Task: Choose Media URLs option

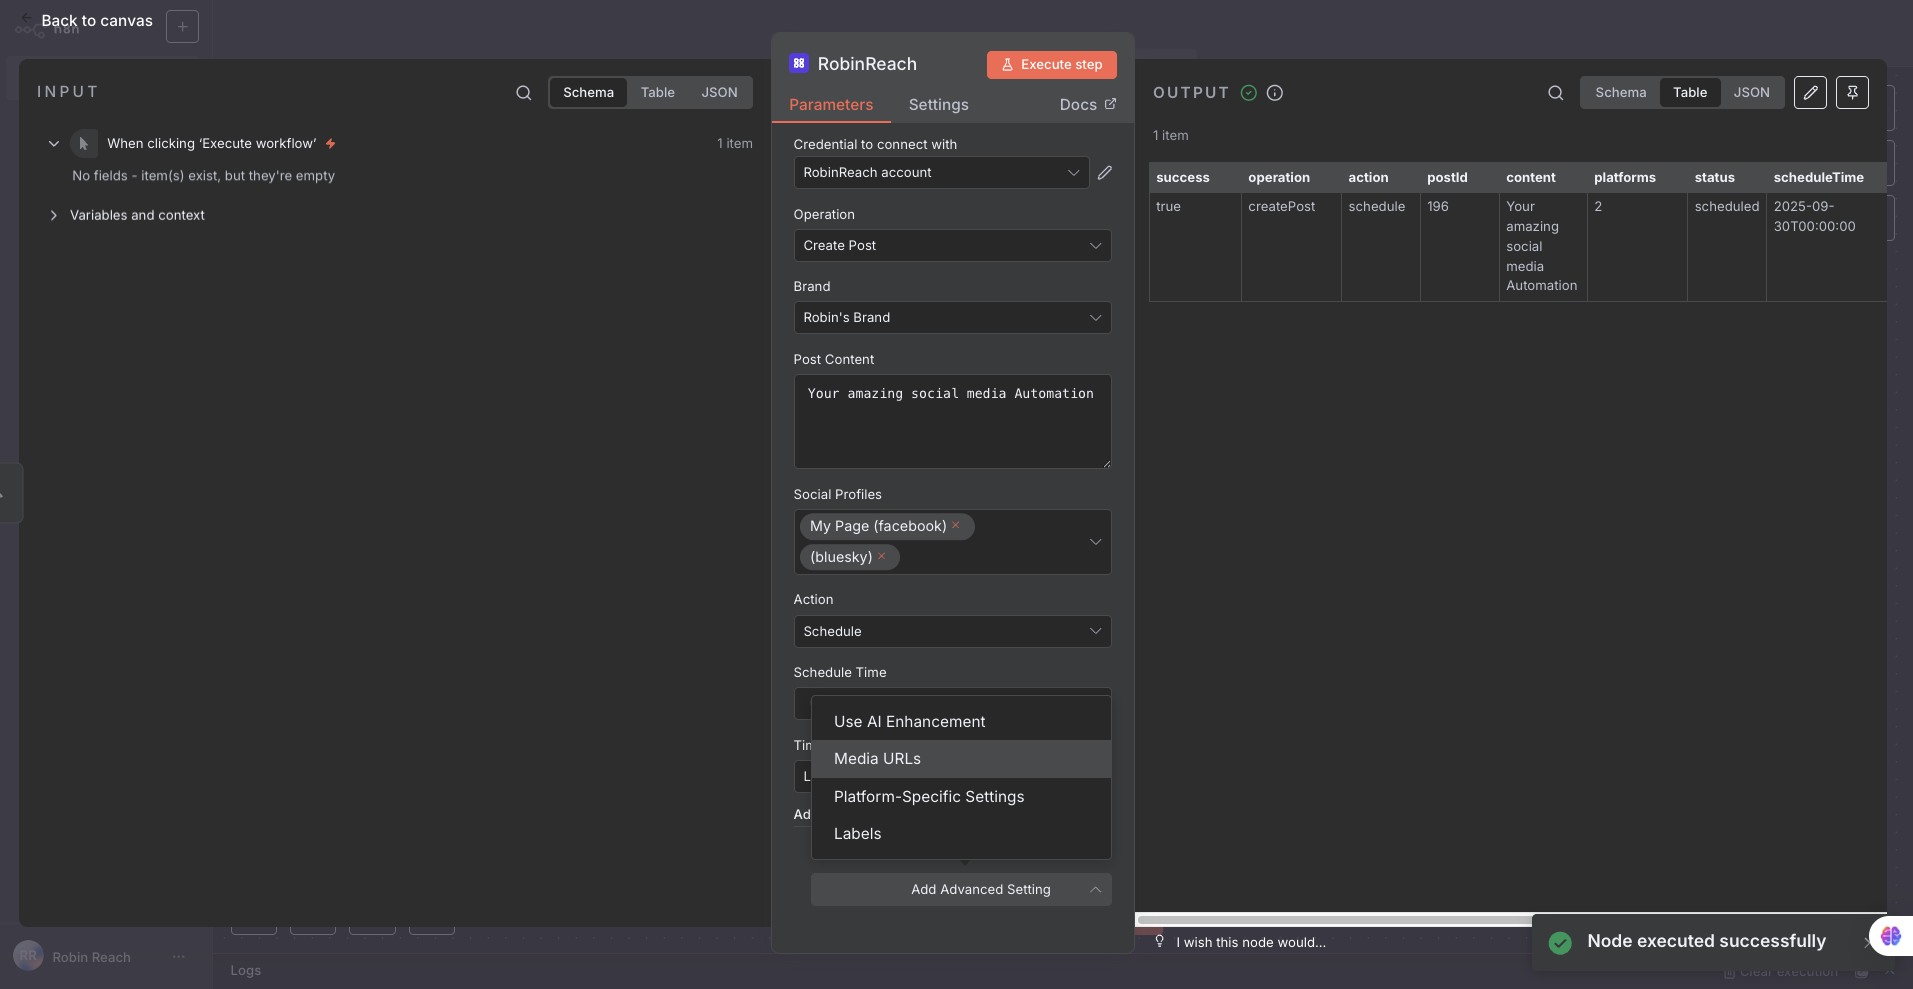Action: (961, 759)
